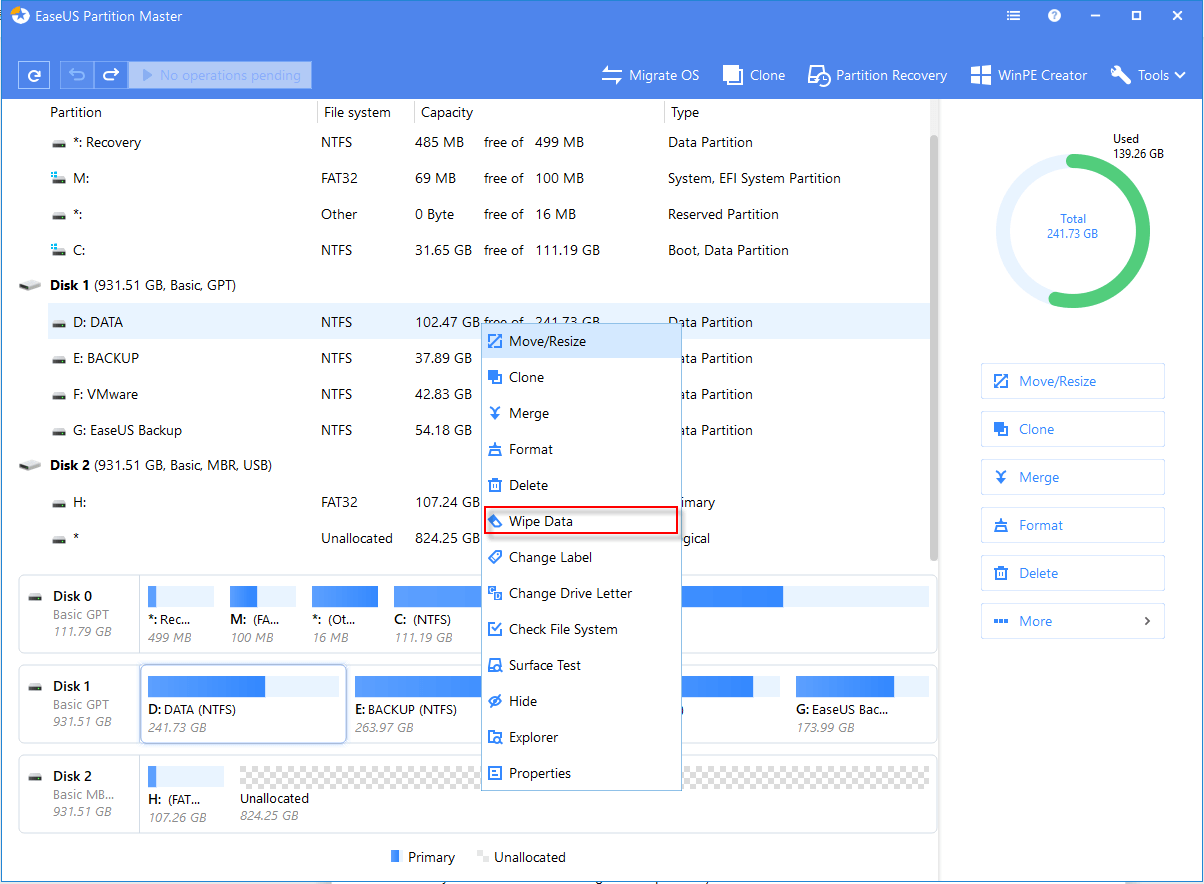Screen dimensions: 1204x884
Task: Select Surface Test menu entry
Action: pos(581,665)
